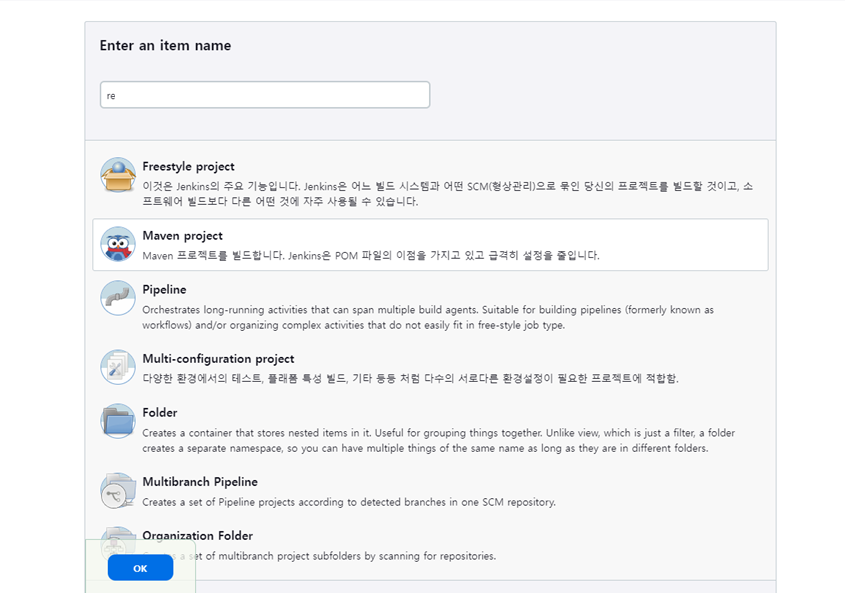Select the Folder item type title
845x593 pixels.
pos(160,412)
